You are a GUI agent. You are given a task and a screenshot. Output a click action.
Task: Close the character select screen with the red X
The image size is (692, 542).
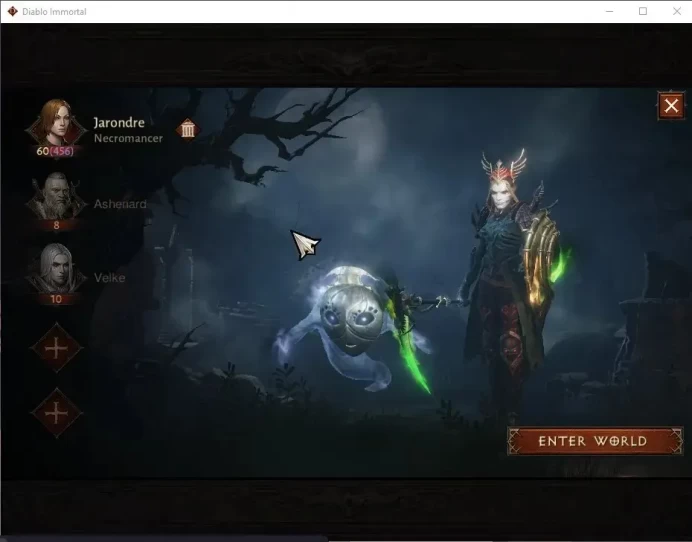[x=671, y=106]
